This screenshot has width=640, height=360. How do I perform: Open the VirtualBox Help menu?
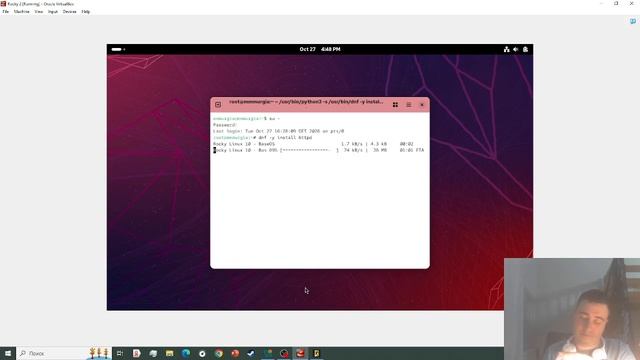point(86,12)
